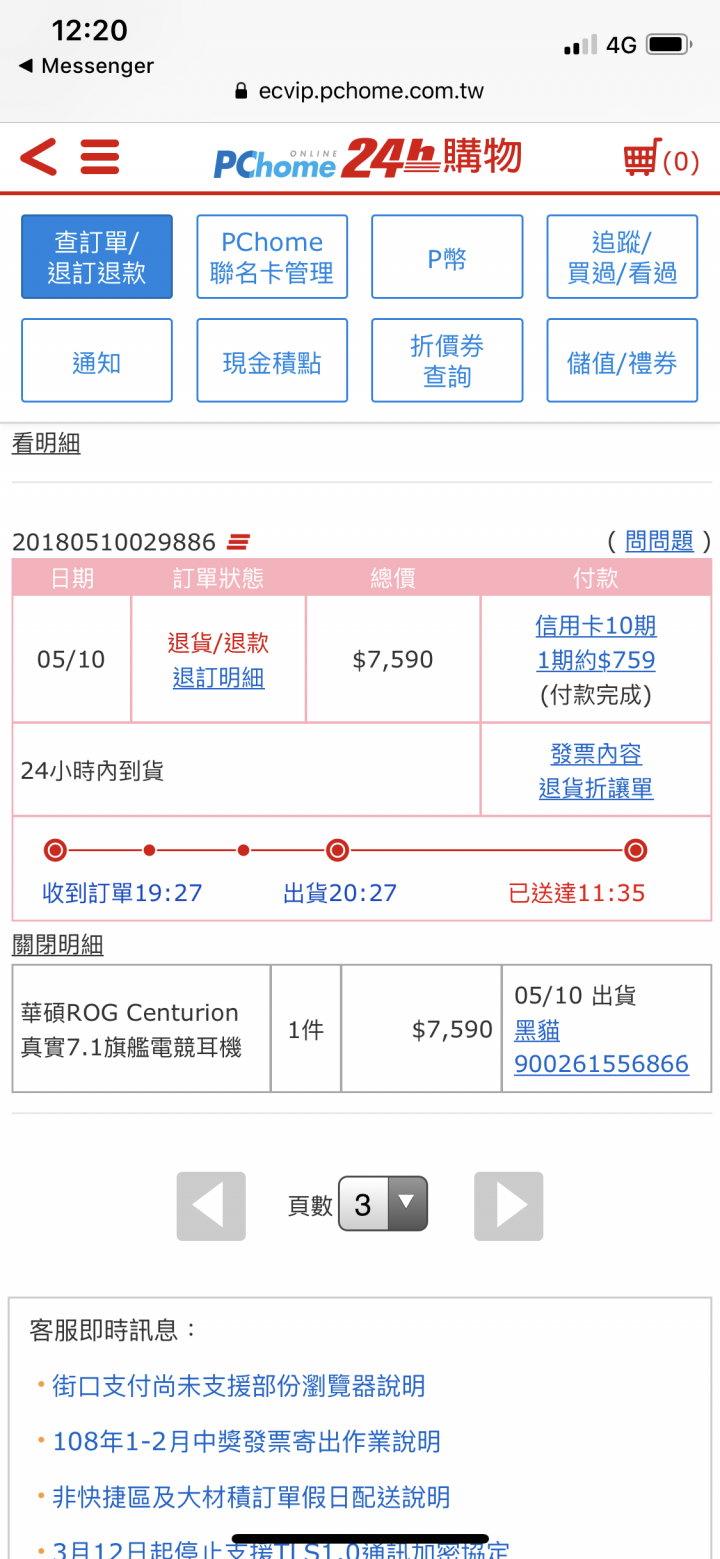Image resolution: width=720 pixels, height=1559 pixels.
Task: Return to Messenger app
Action: [x=86, y=66]
